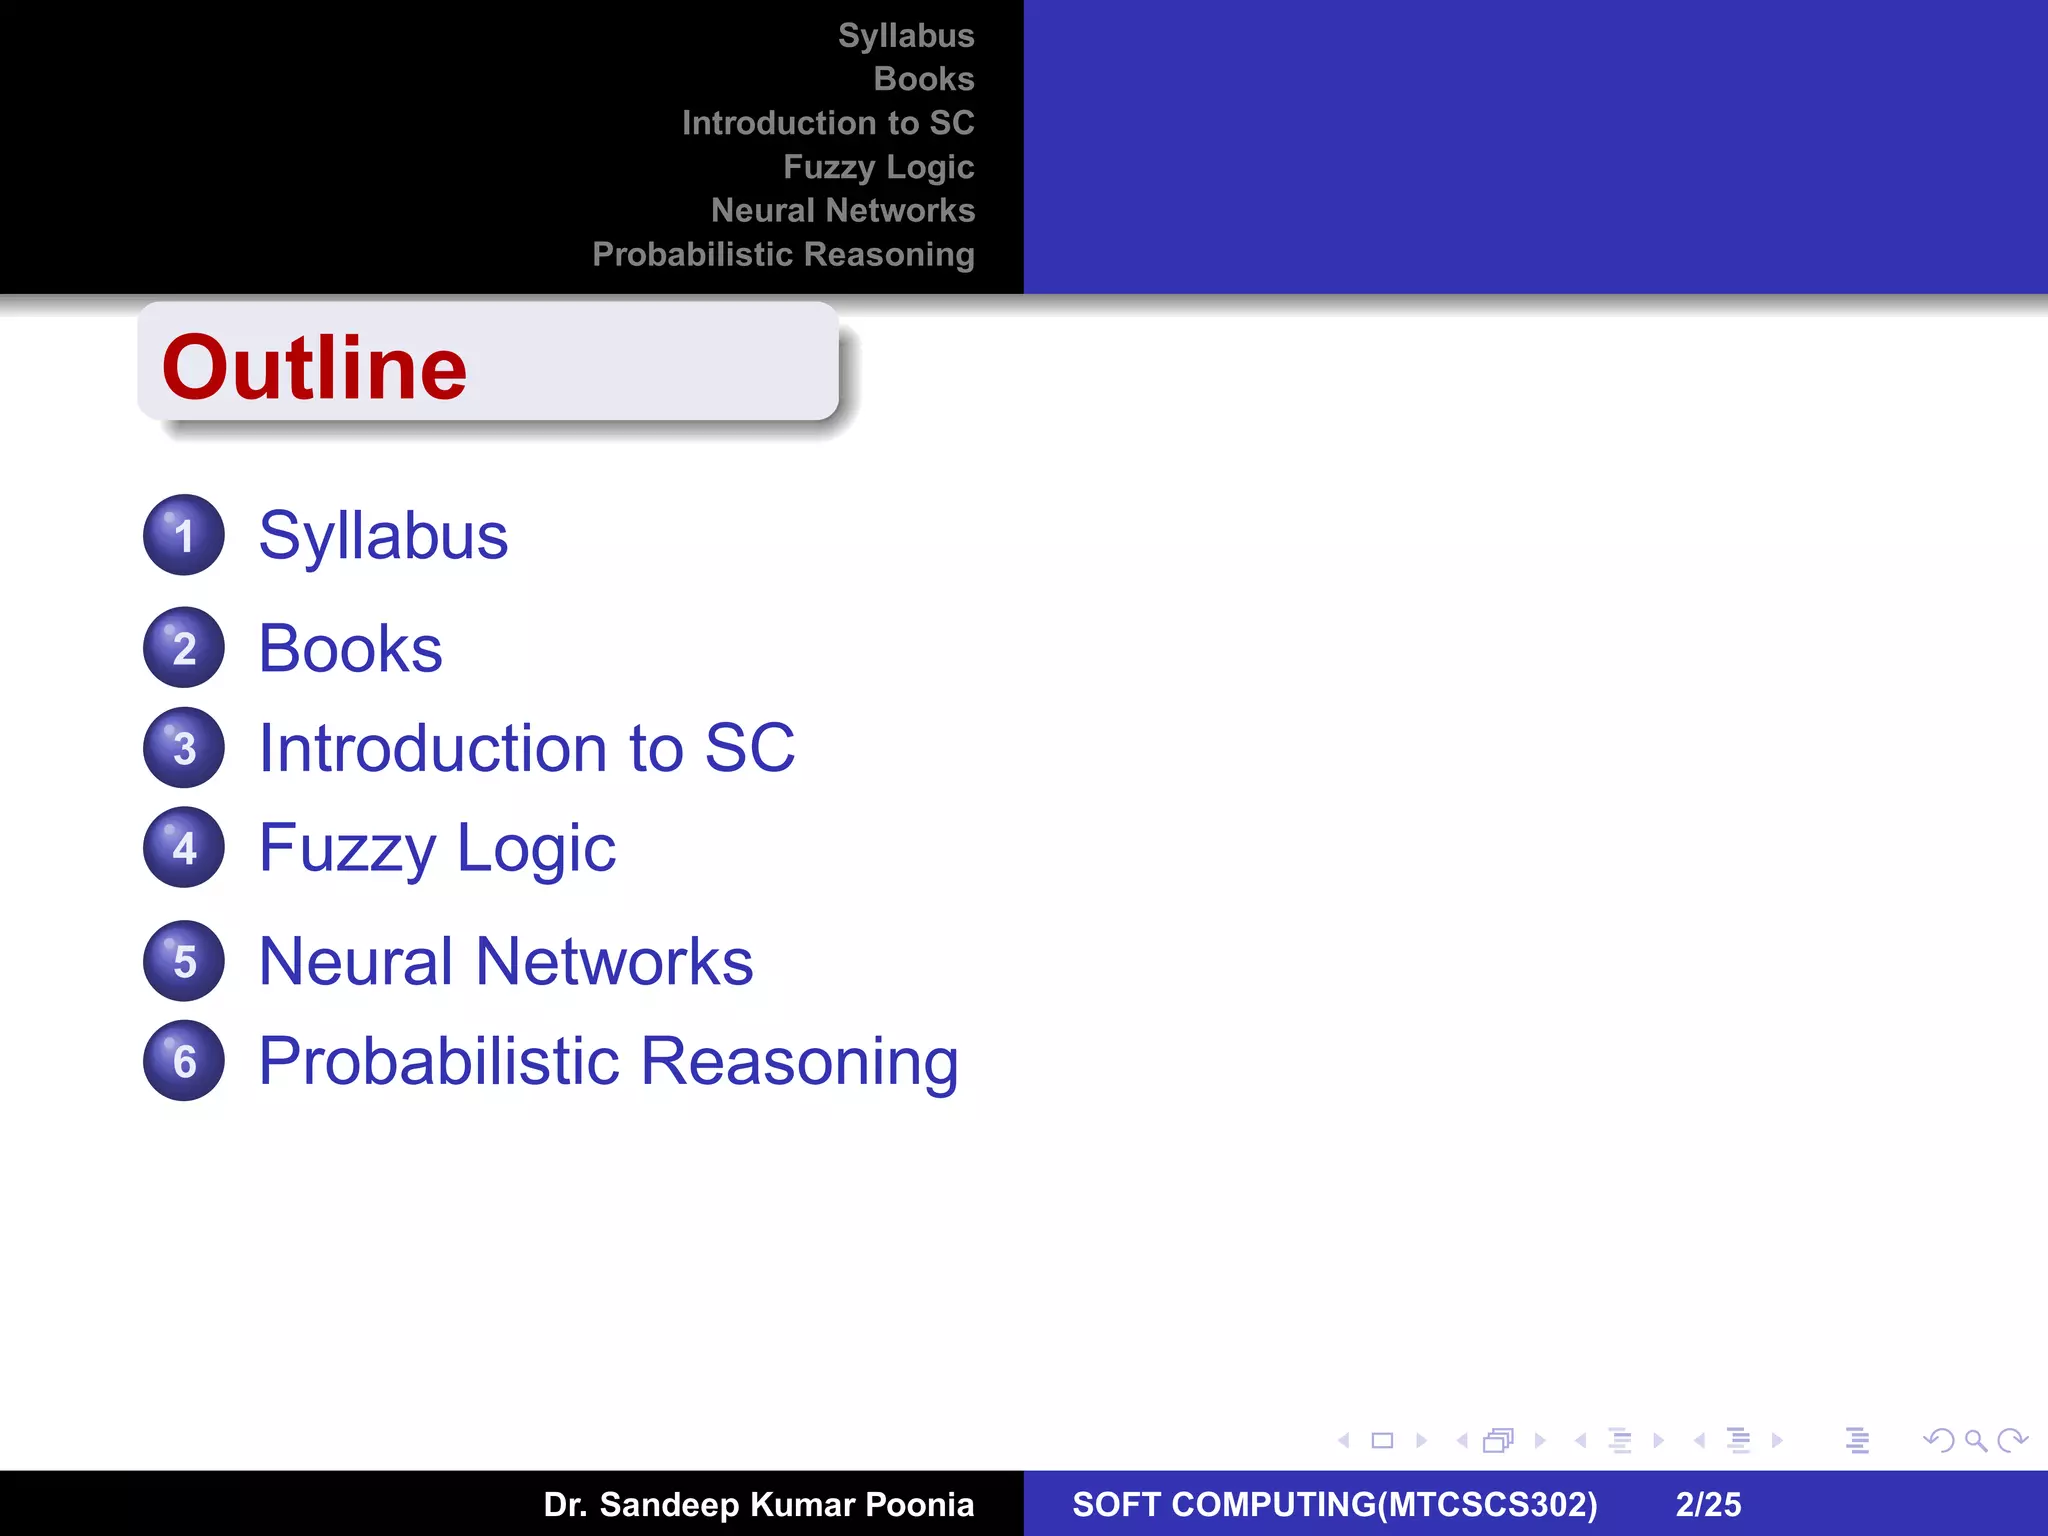The height and width of the screenshot is (1536, 2048).
Task: Click the numbered ball 4 bullet
Action: (x=184, y=848)
